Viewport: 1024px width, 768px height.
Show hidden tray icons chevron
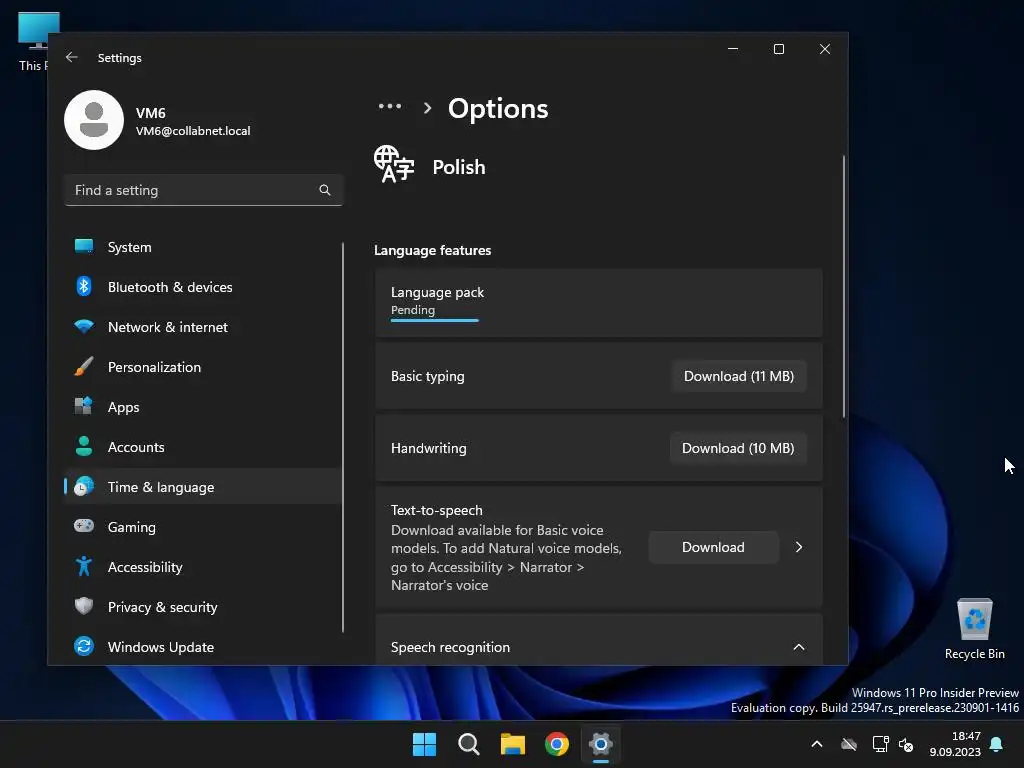tap(816, 744)
